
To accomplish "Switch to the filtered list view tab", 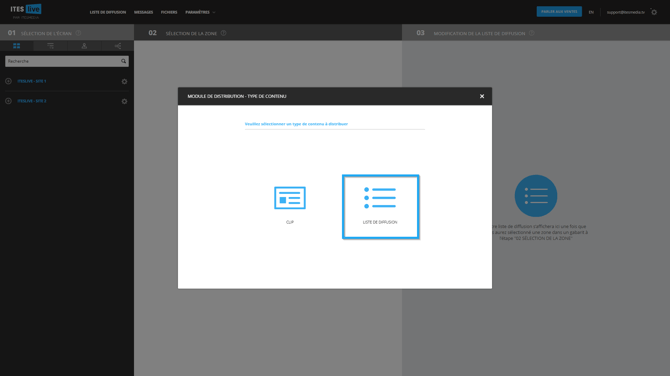I will (x=50, y=46).
